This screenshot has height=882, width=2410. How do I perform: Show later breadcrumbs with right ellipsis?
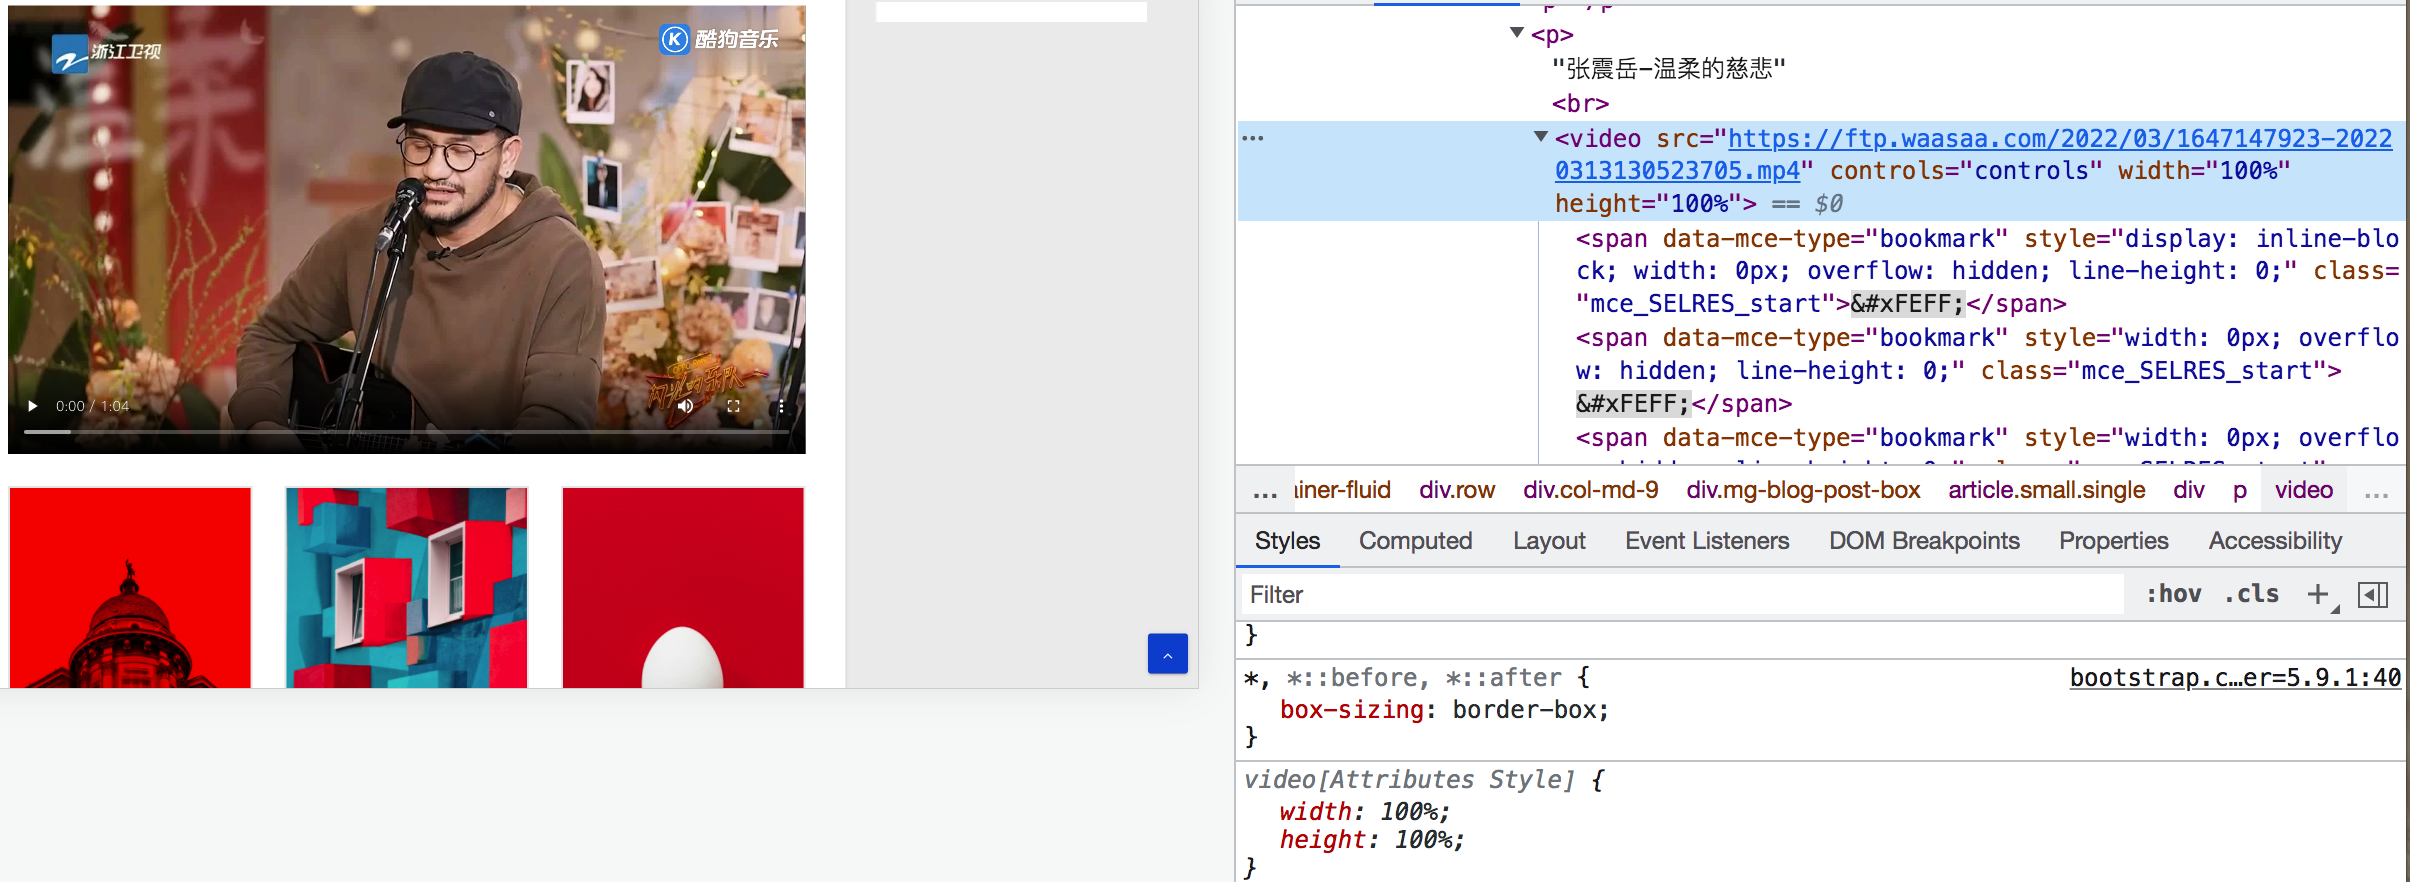pos(2377,492)
